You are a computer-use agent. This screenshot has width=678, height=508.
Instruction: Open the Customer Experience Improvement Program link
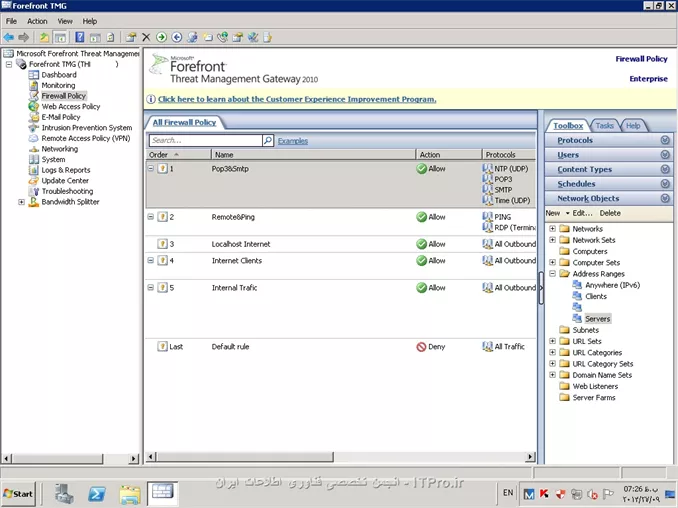297,99
